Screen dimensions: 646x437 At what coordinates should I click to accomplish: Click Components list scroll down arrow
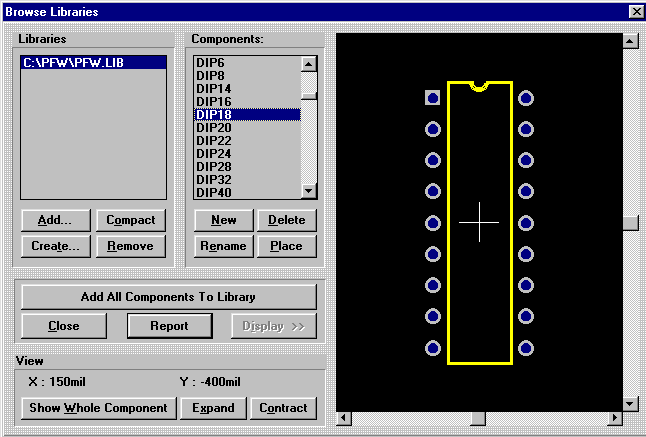click(x=309, y=191)
